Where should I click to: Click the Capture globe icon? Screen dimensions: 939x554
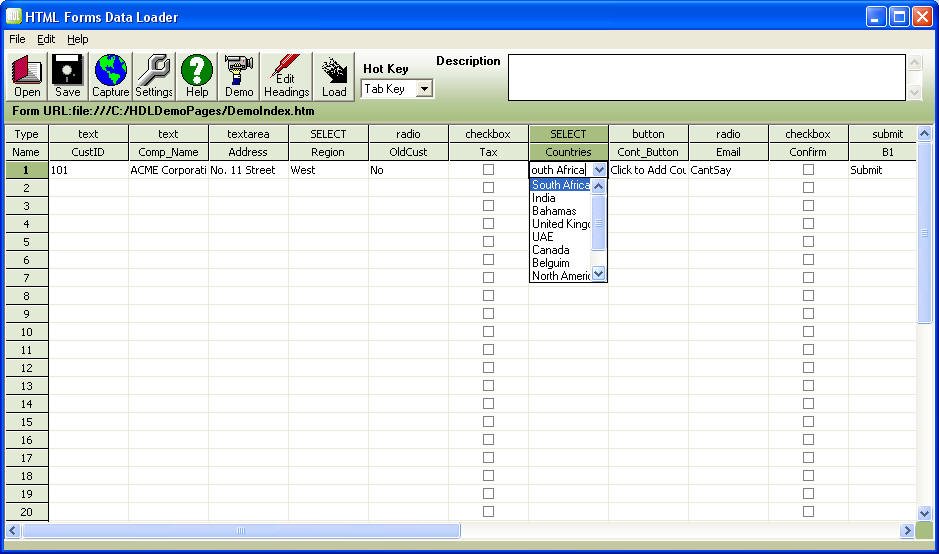(x=110, y=76)
